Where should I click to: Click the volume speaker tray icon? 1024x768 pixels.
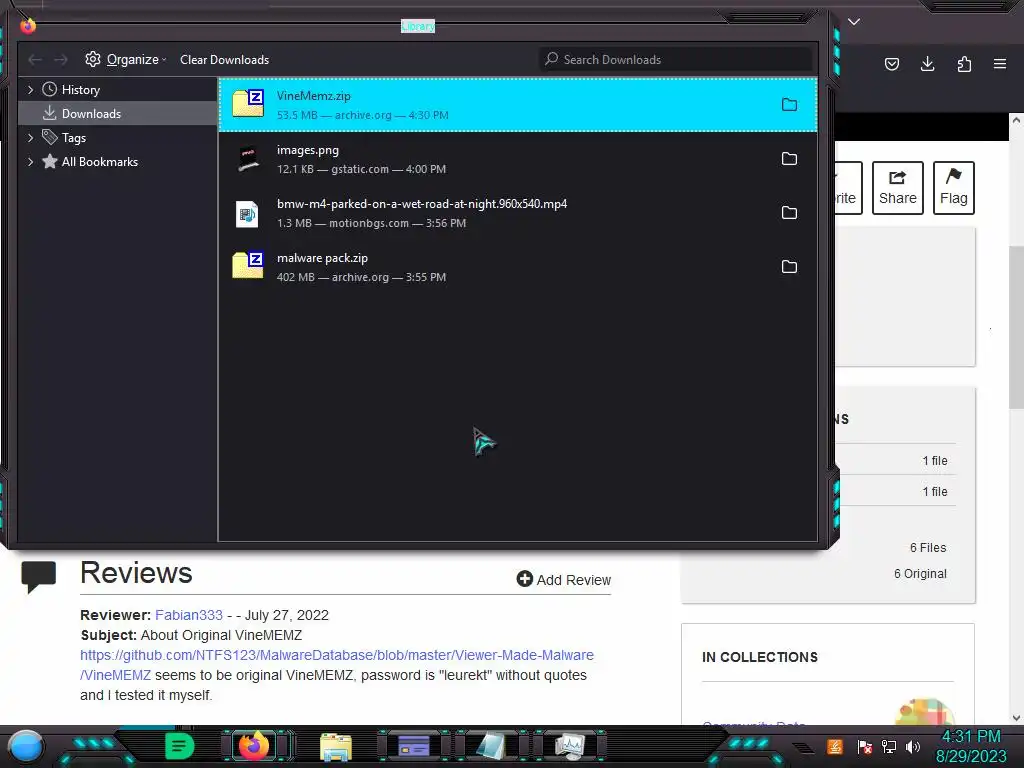(913, 747)
